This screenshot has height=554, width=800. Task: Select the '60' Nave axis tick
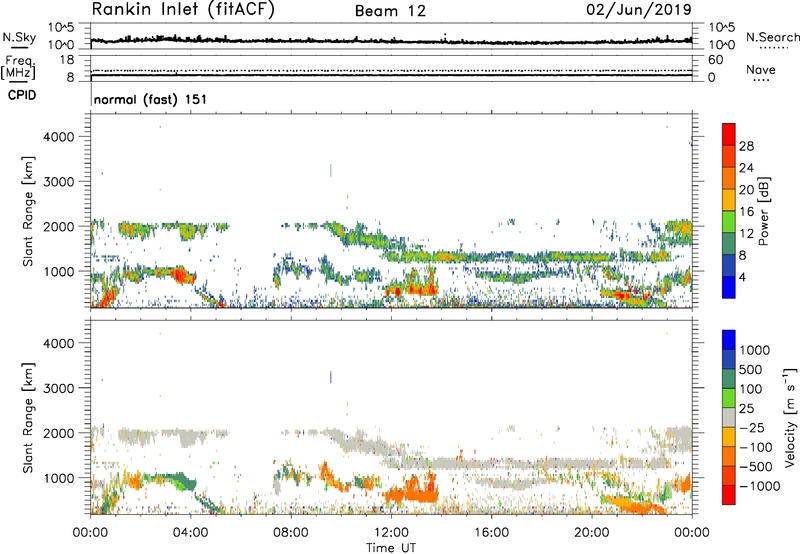click(715, 60)
